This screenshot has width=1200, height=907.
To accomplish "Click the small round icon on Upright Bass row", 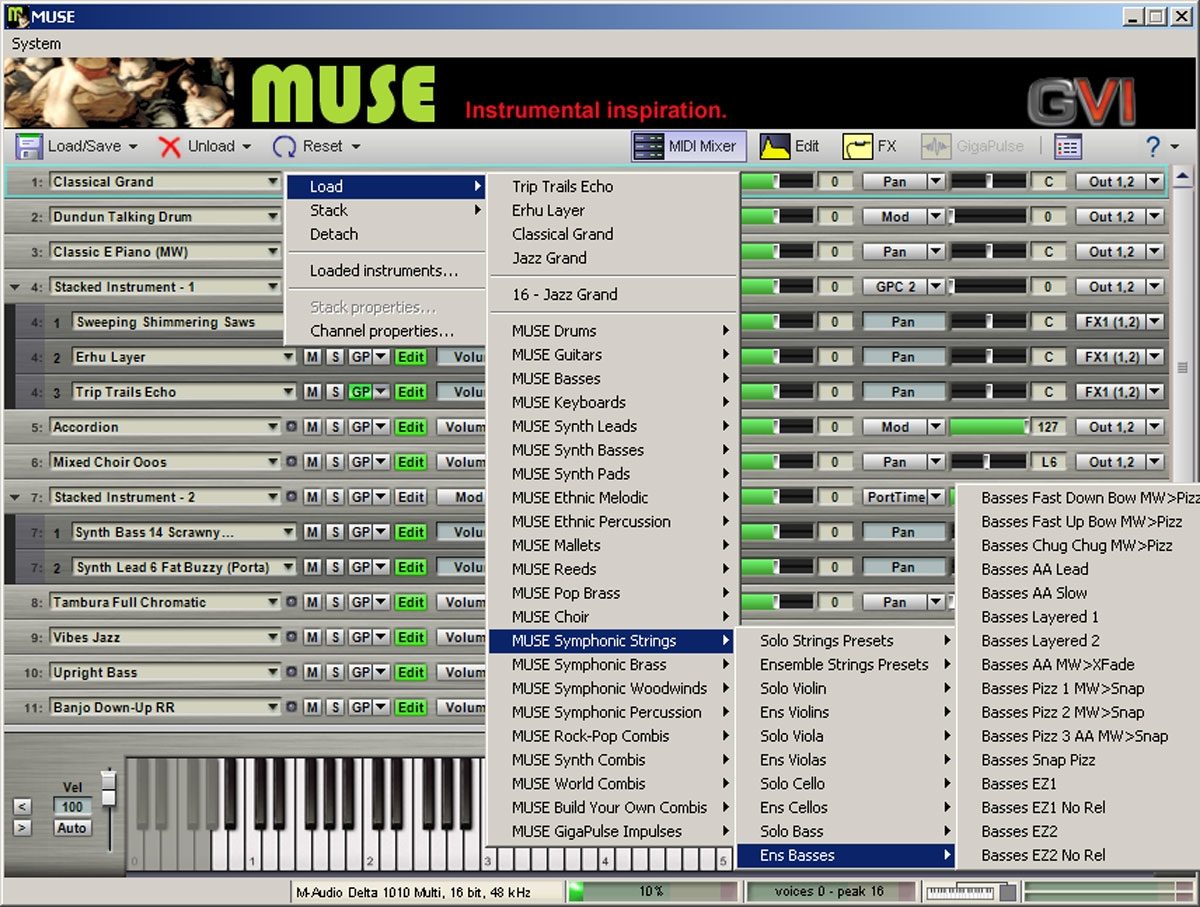I will tap(291, 672).
